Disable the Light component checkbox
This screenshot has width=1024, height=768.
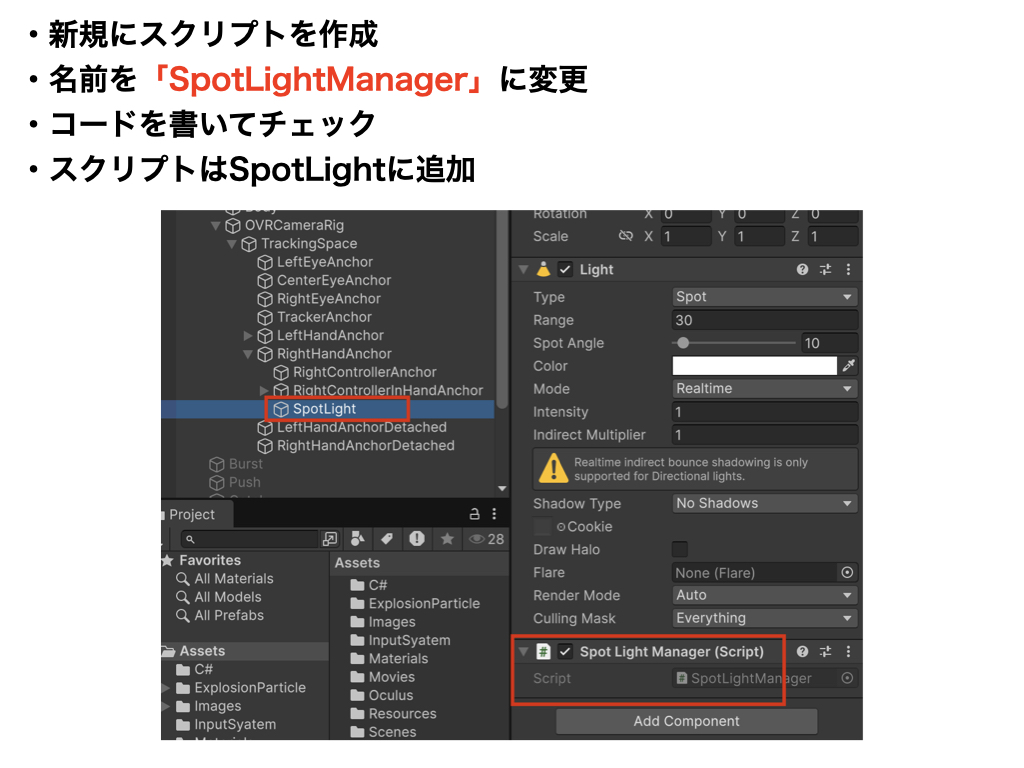[x=565, y=270]
